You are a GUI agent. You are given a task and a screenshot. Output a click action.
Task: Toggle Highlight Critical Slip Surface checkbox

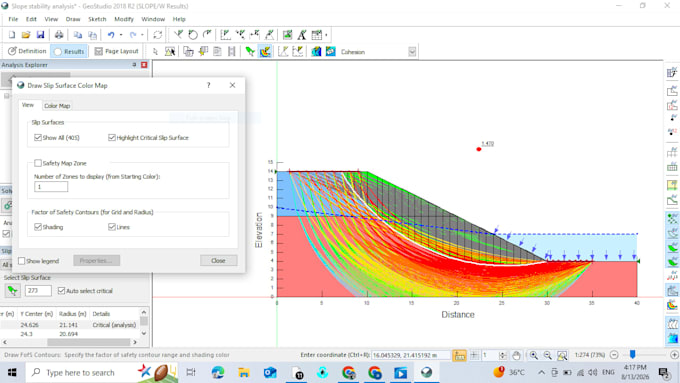111,137
